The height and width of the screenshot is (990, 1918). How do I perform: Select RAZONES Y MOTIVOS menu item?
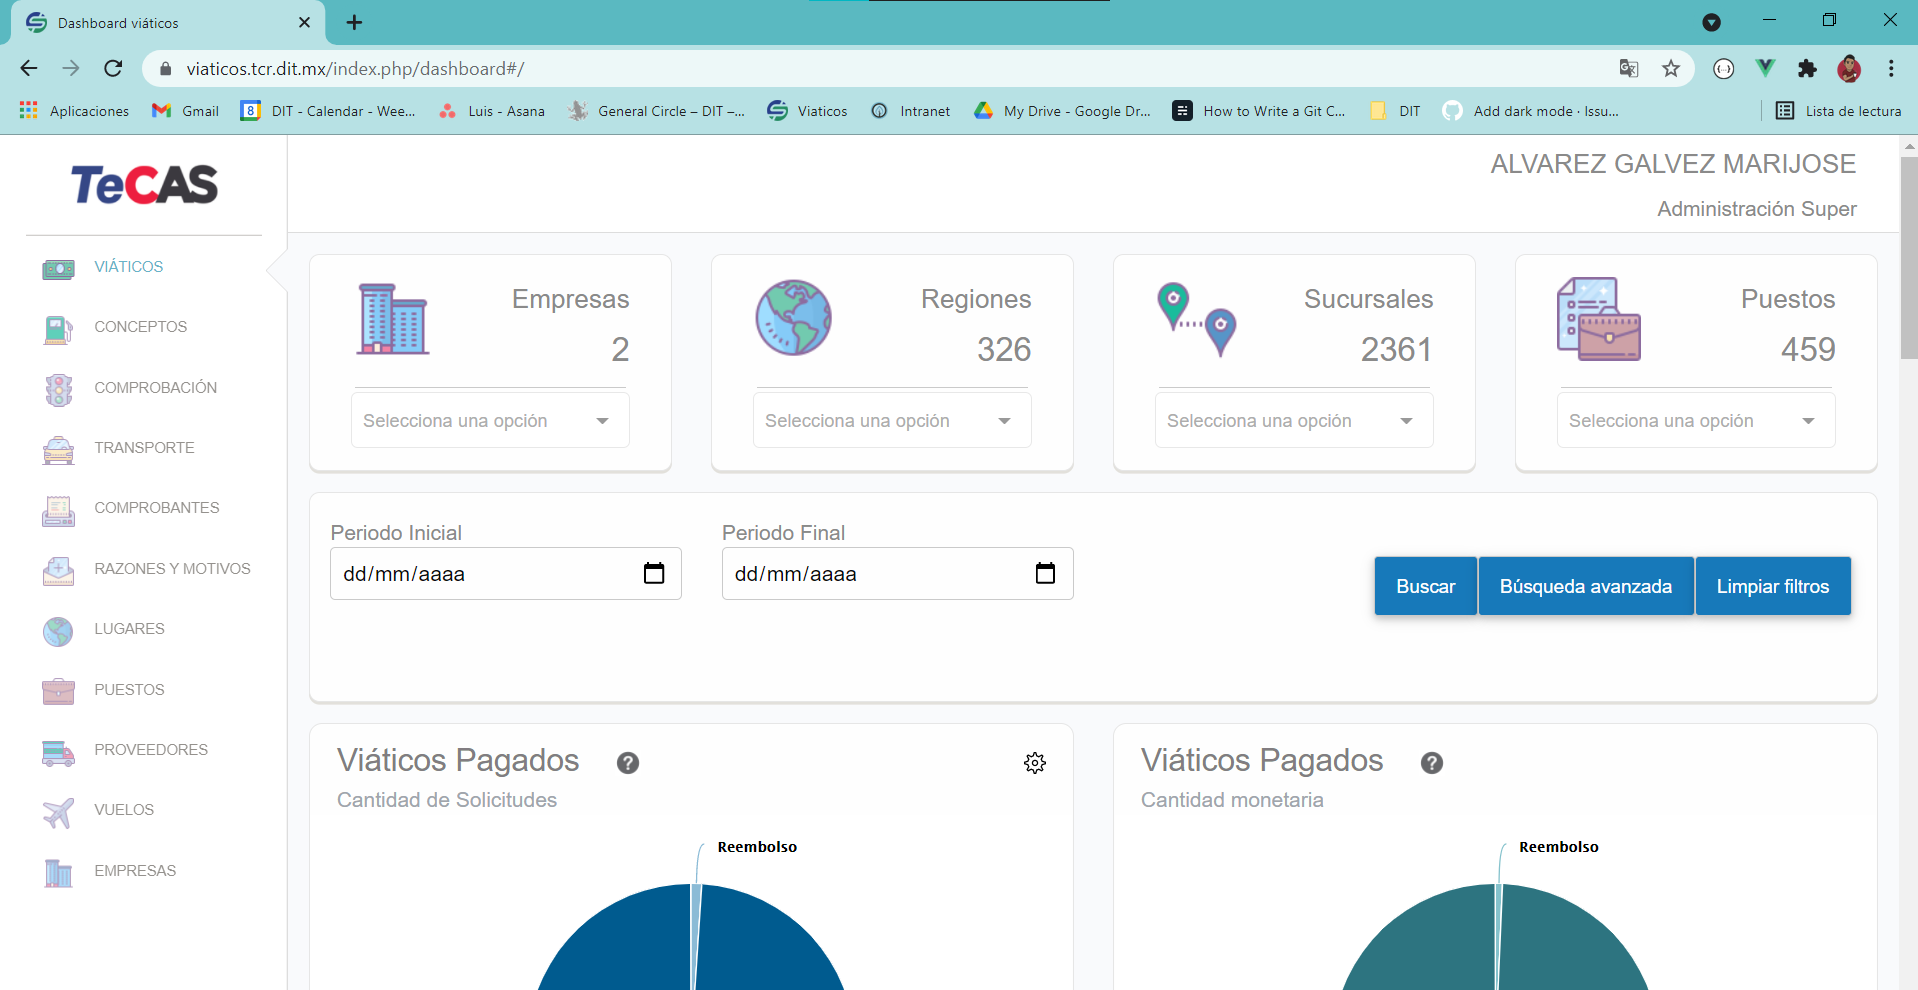[173, 569]
